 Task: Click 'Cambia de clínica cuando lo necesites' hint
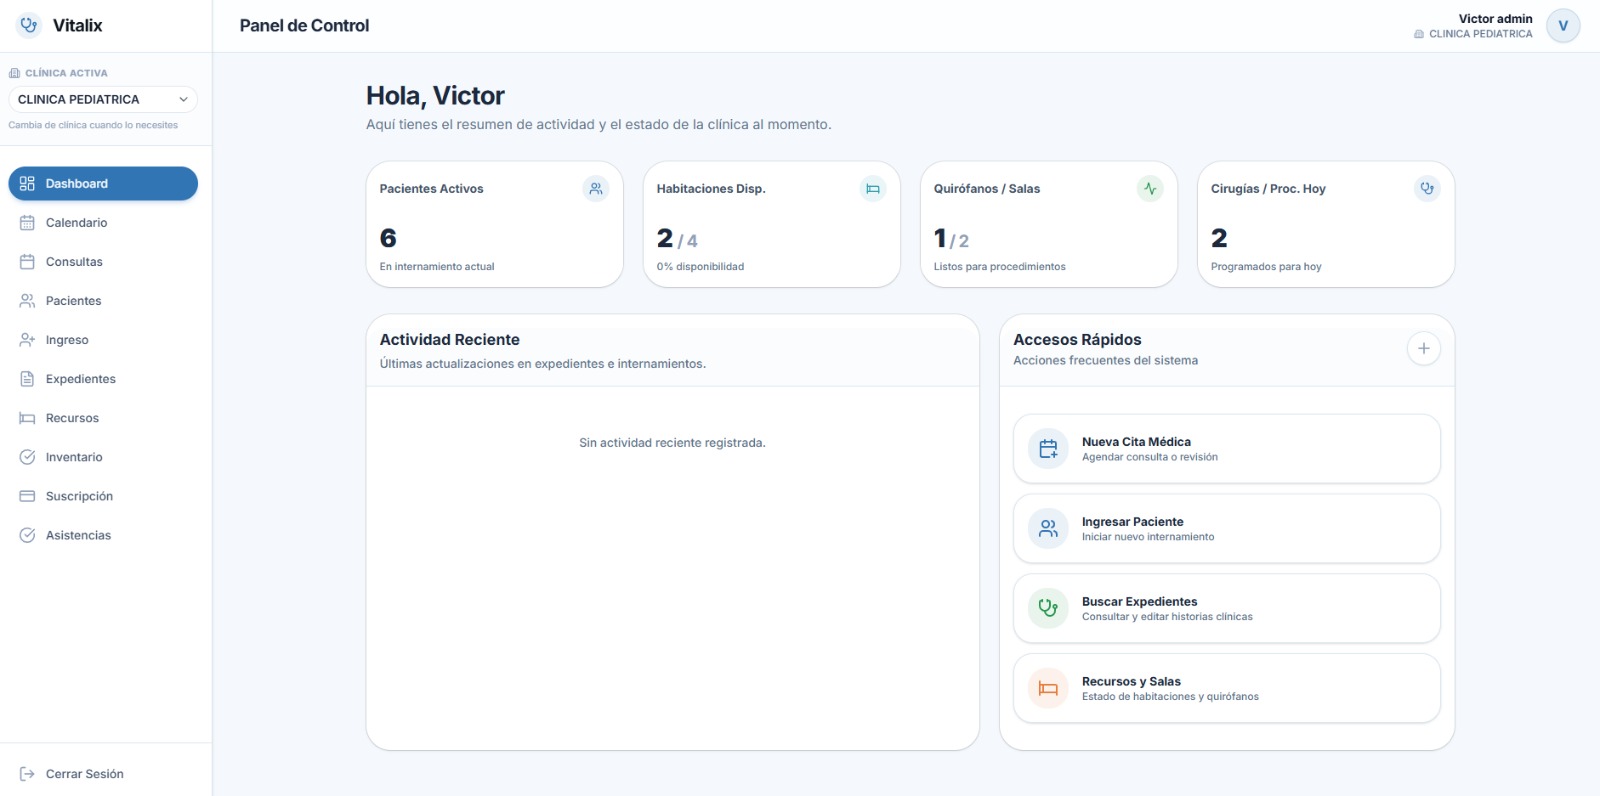pyautogui.click(x=93, y=125)
